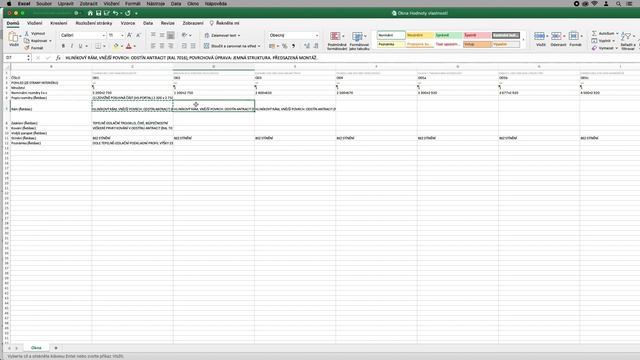The image size is (640, 360).
Task: Align text right
Action: 171,46
